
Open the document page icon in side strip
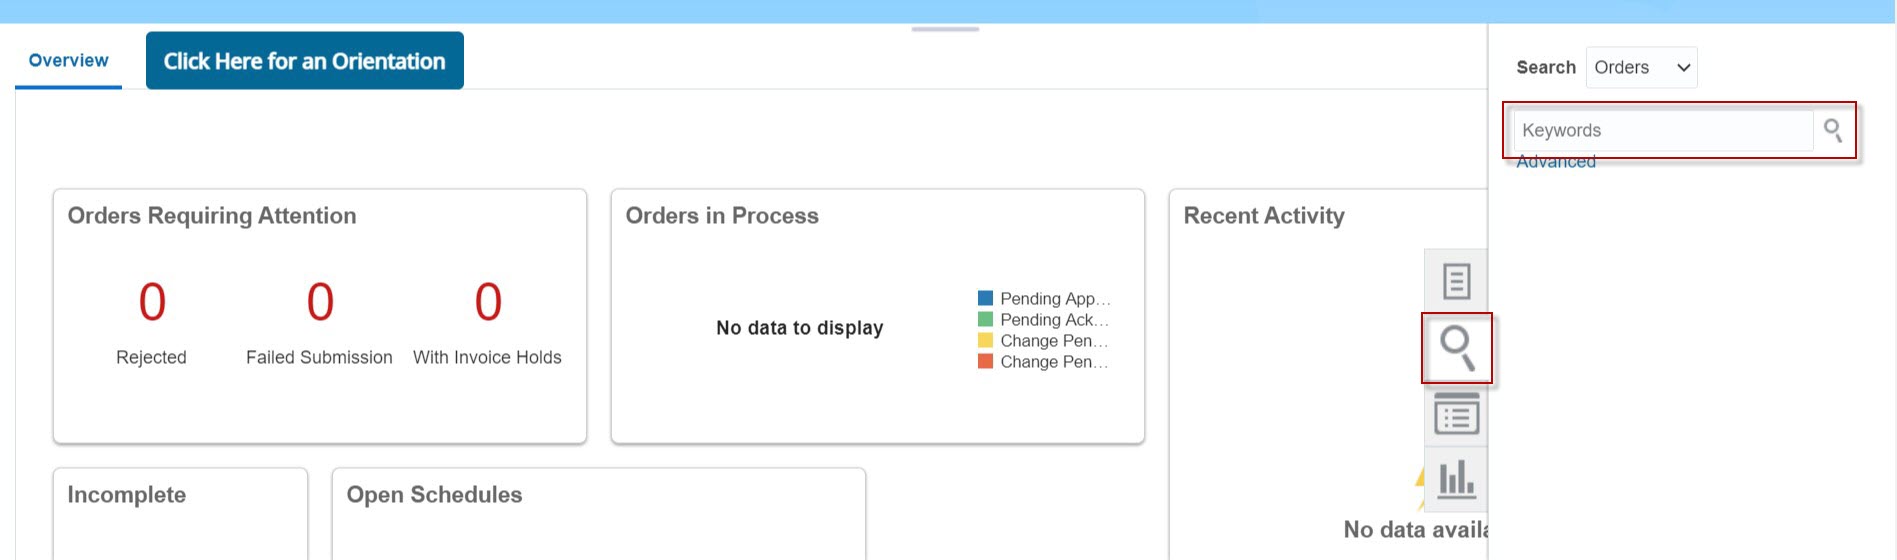[1456, 281]
